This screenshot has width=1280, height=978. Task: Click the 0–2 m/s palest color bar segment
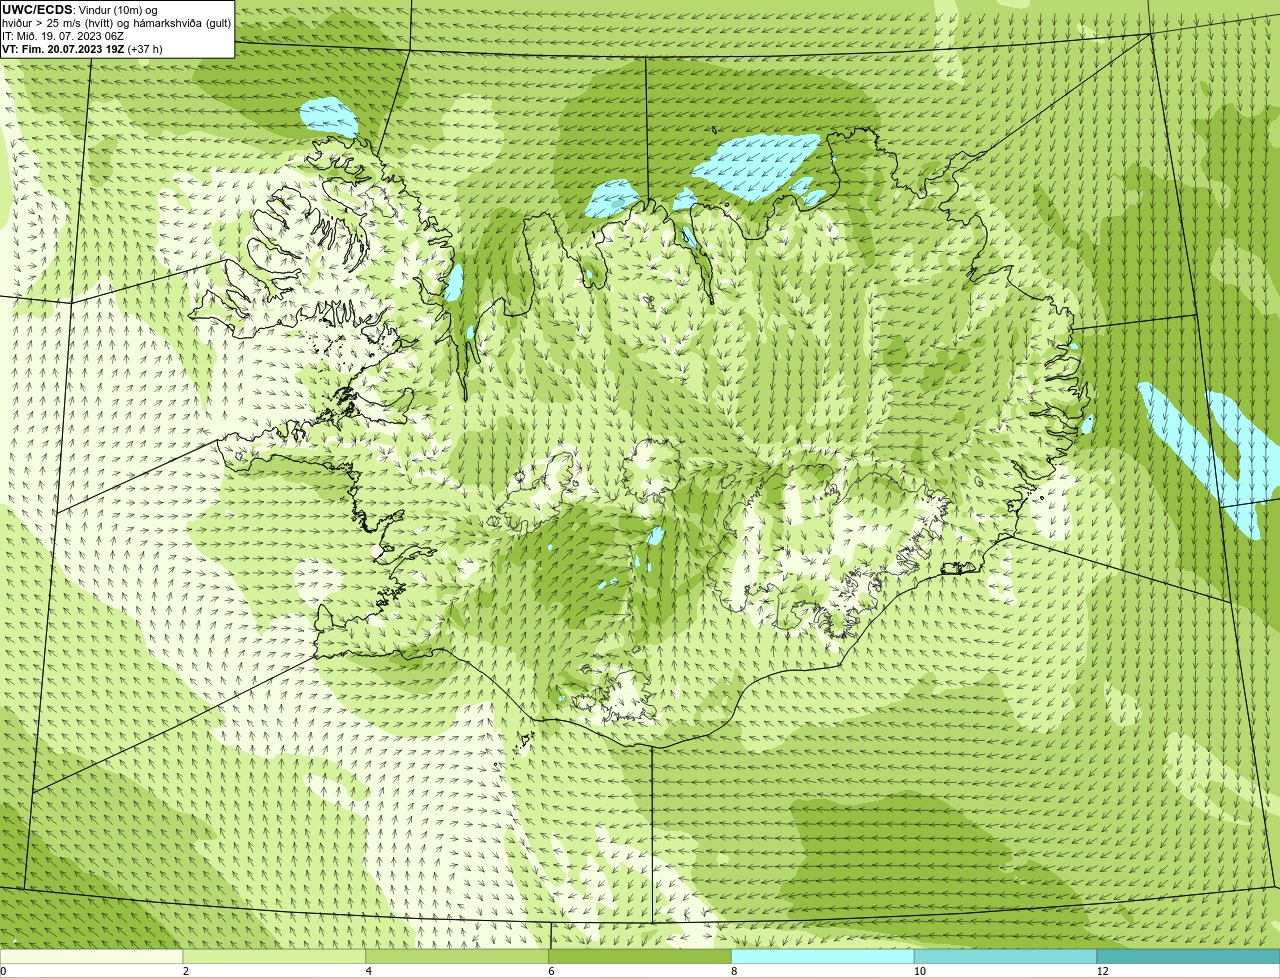tap(91, 956)
